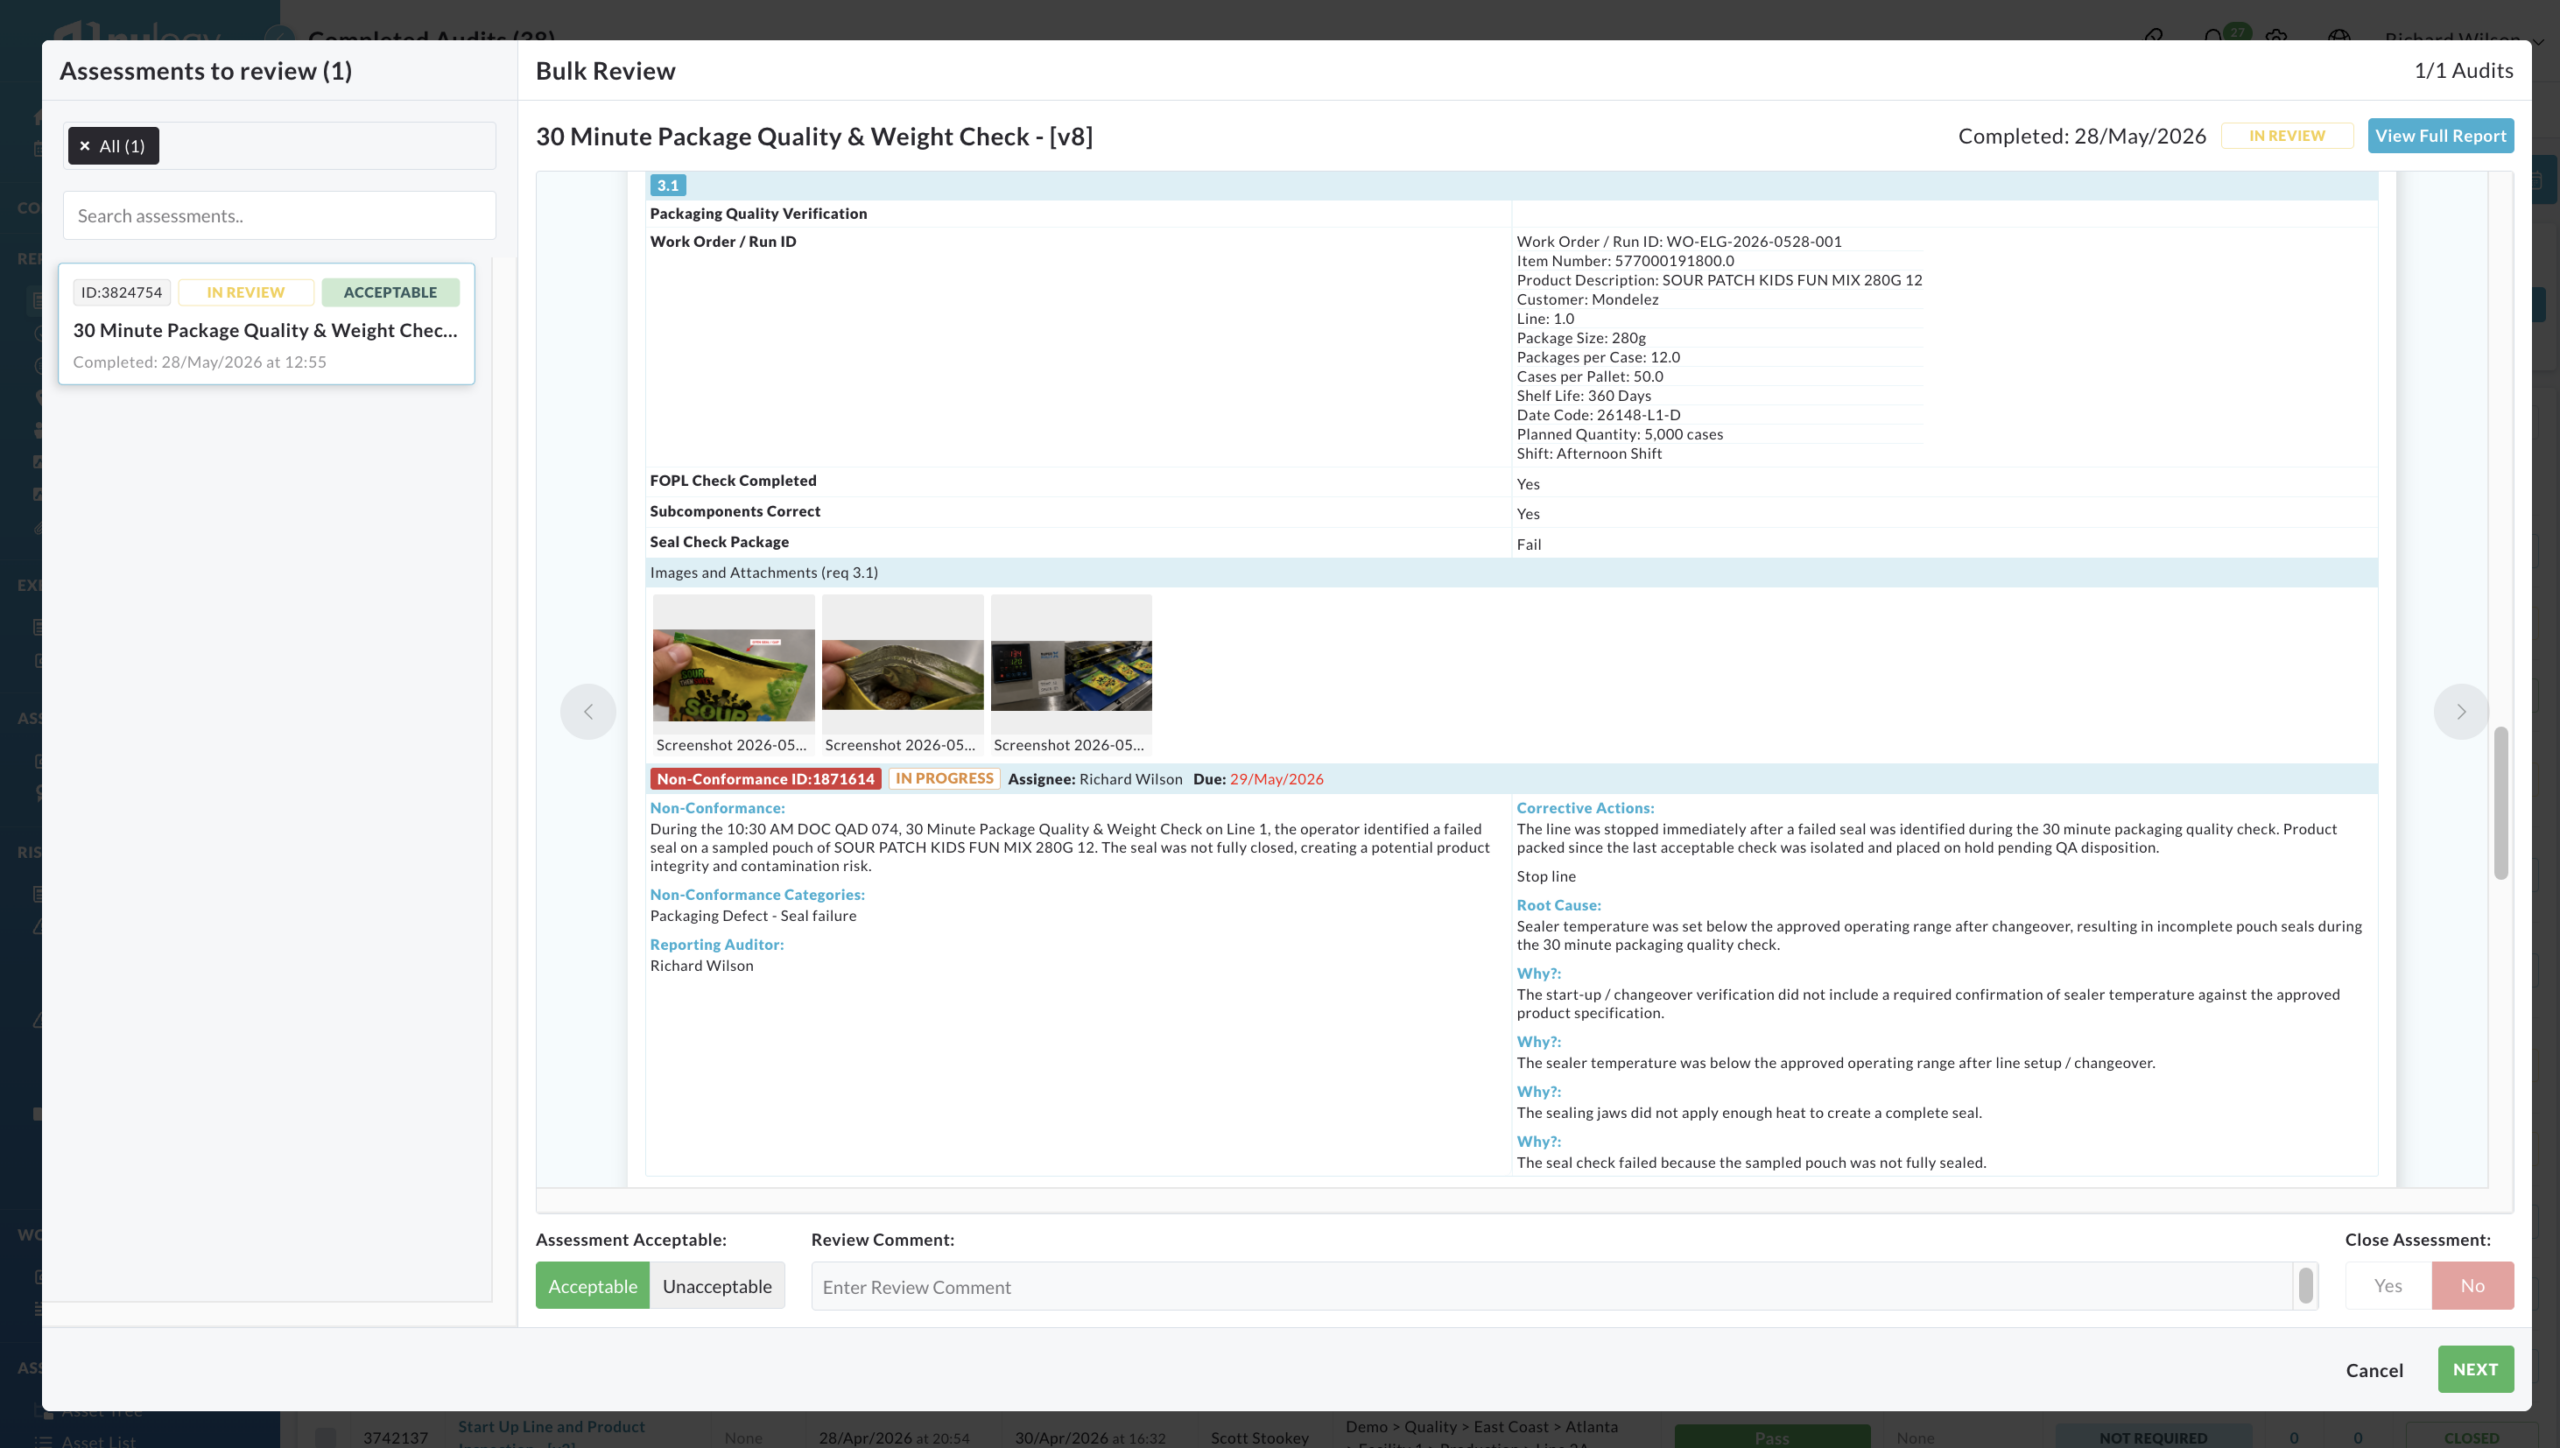Click the Enter Review Comment field
The image size is (2560, 1448).
coord(1552,1287)
